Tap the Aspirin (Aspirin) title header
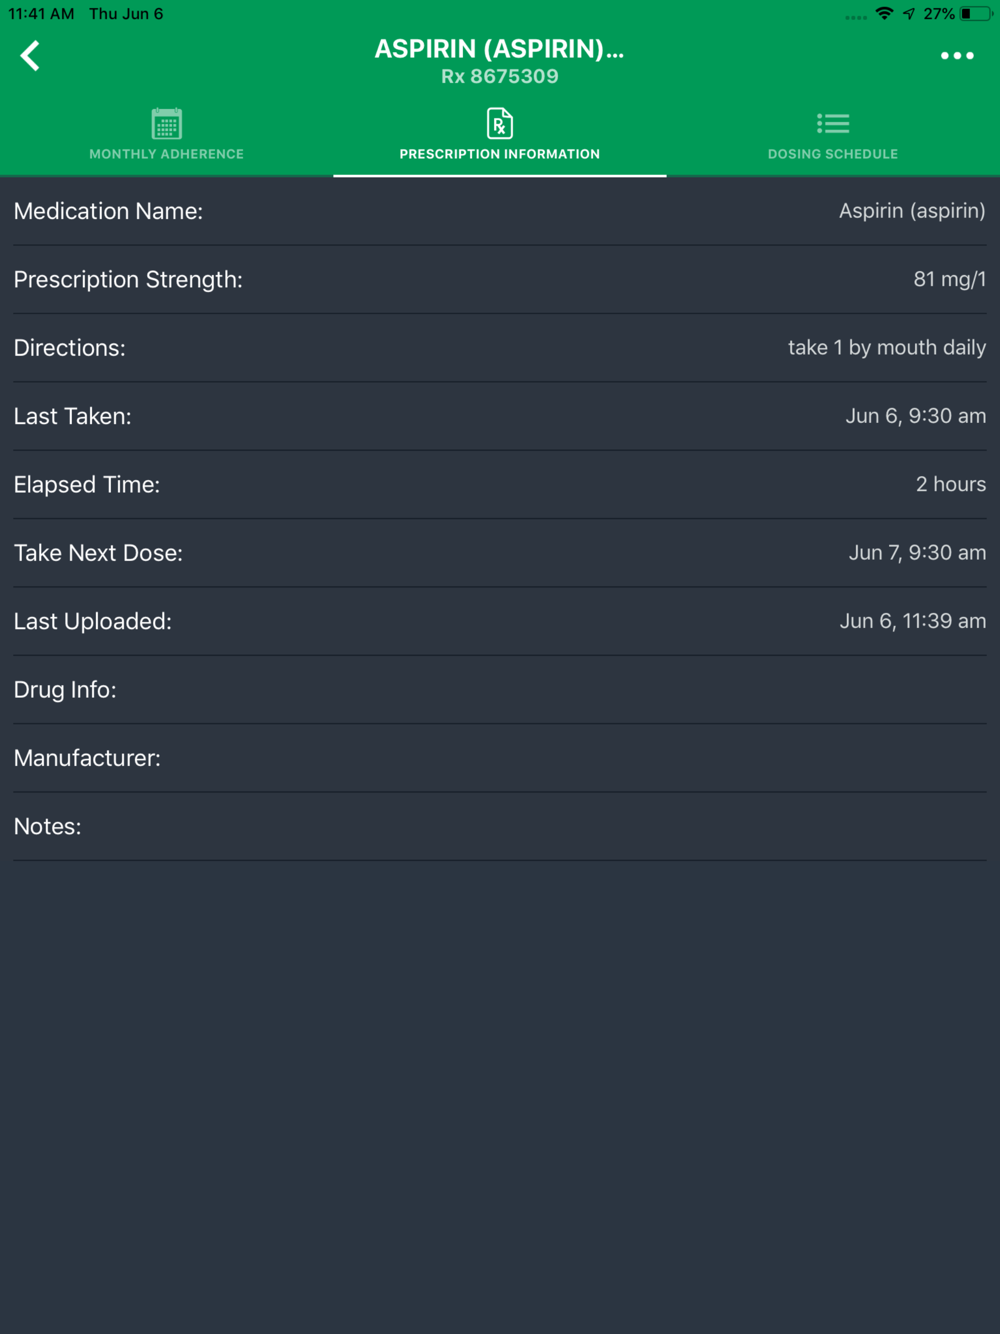1000x1334 pixels. [x=499, y=49]
